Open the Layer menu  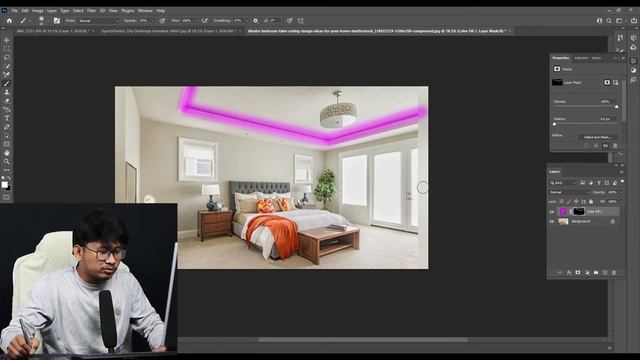[x=52, y=11]
